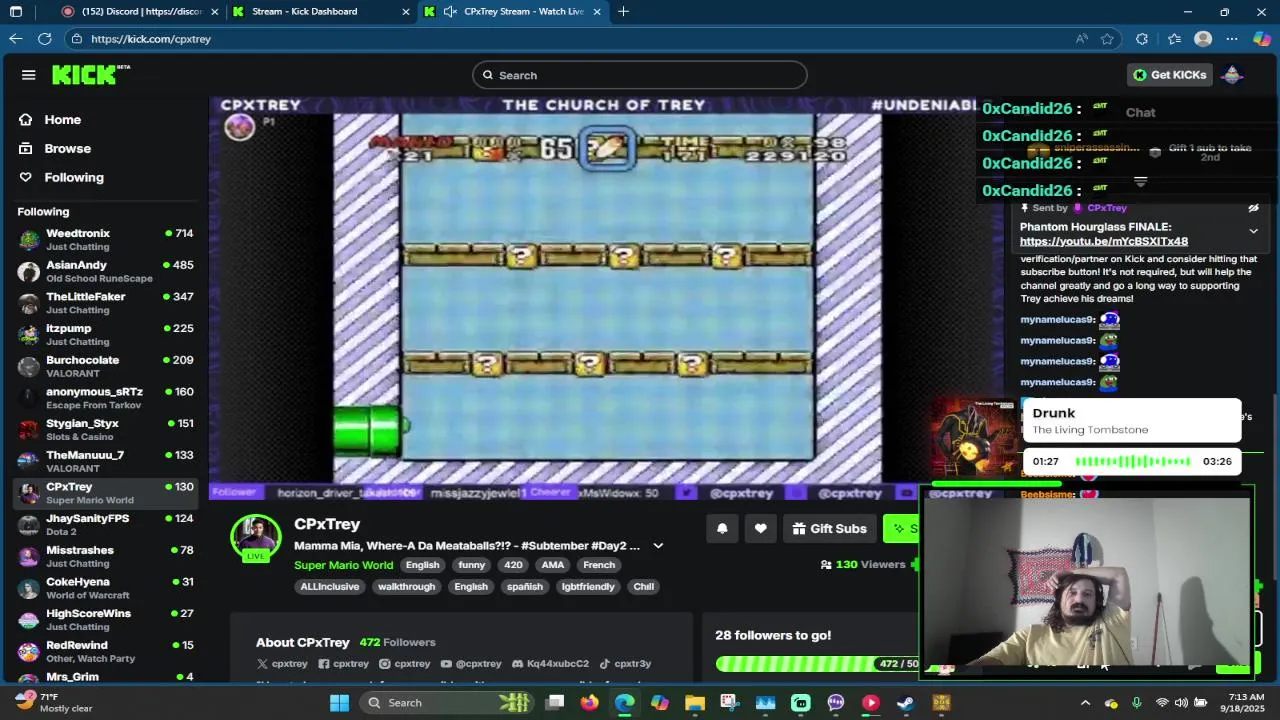Open the browser extensions icon
The image size is (1280, 720).
tap(1142, 39)
